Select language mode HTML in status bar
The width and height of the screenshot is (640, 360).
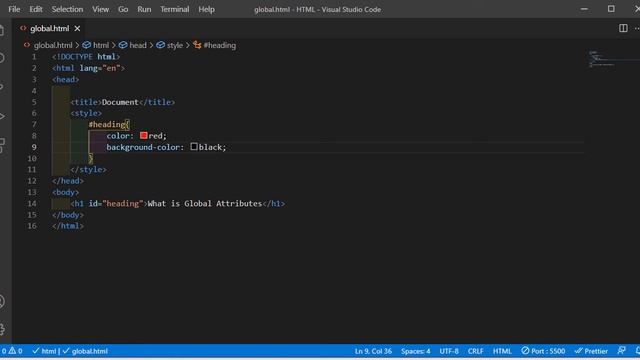click(x=502, y=351)
